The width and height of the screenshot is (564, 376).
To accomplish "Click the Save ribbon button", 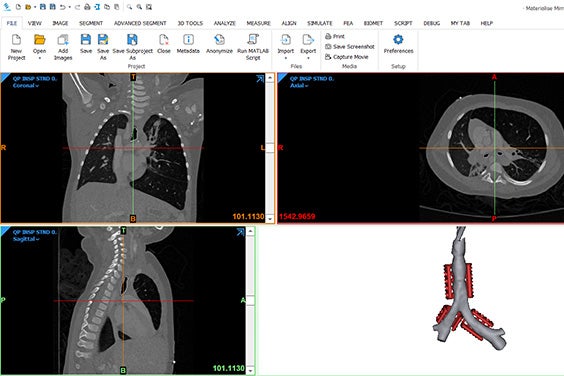I will click(86, 44).
